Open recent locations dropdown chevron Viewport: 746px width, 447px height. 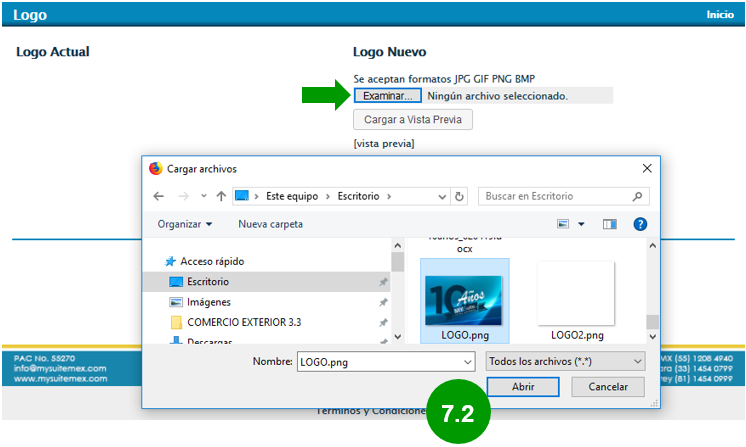tap(204, 195)
